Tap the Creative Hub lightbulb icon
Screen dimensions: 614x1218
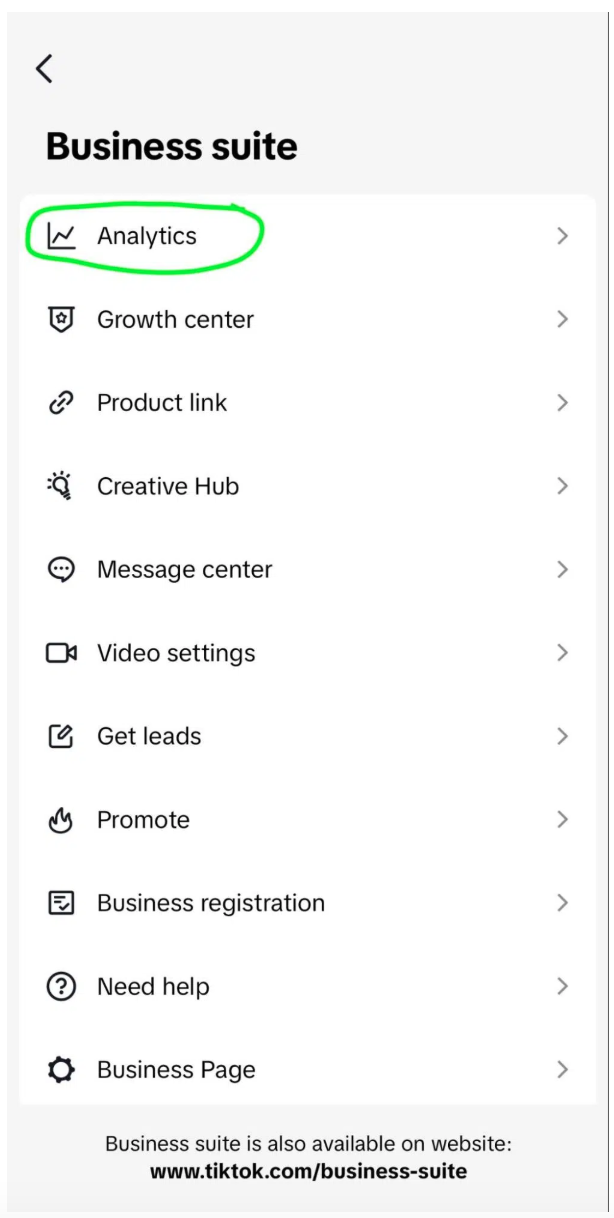click(x=61, y=486)
